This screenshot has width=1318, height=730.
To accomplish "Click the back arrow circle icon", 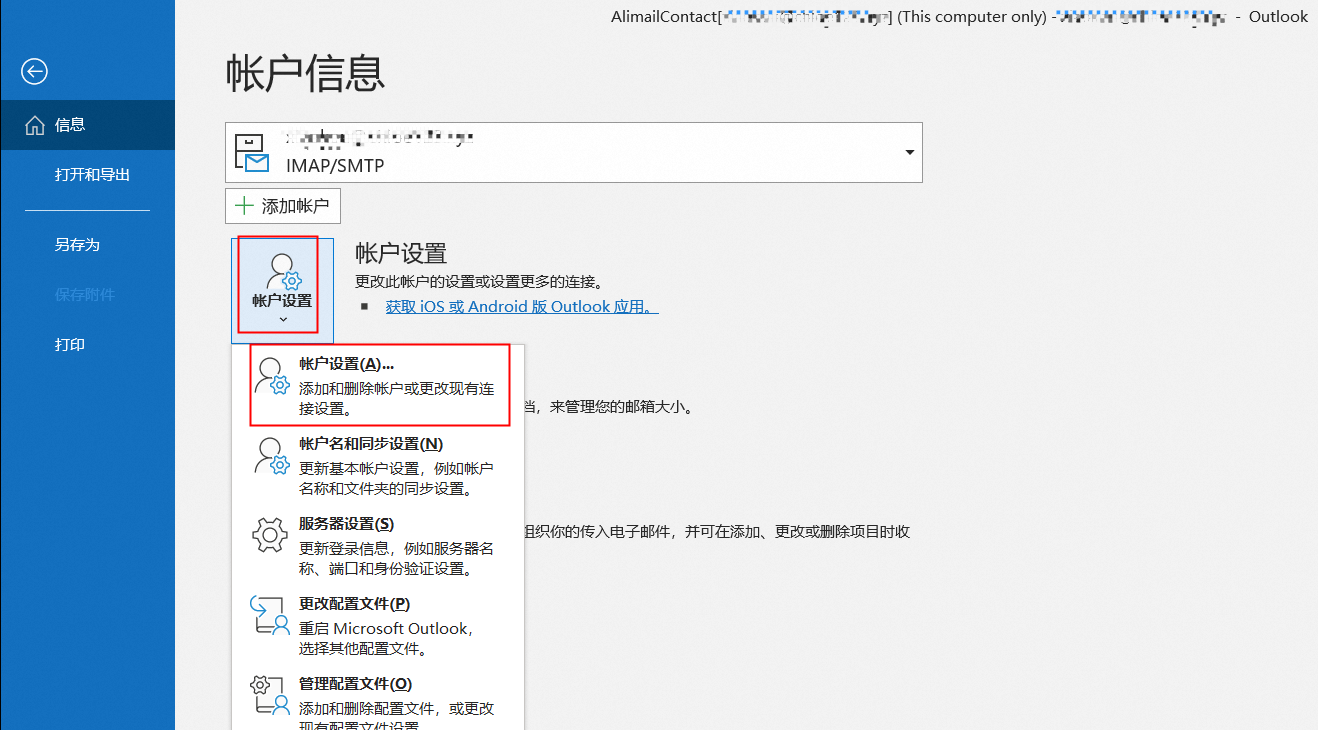I will click(x=35, y=71).
